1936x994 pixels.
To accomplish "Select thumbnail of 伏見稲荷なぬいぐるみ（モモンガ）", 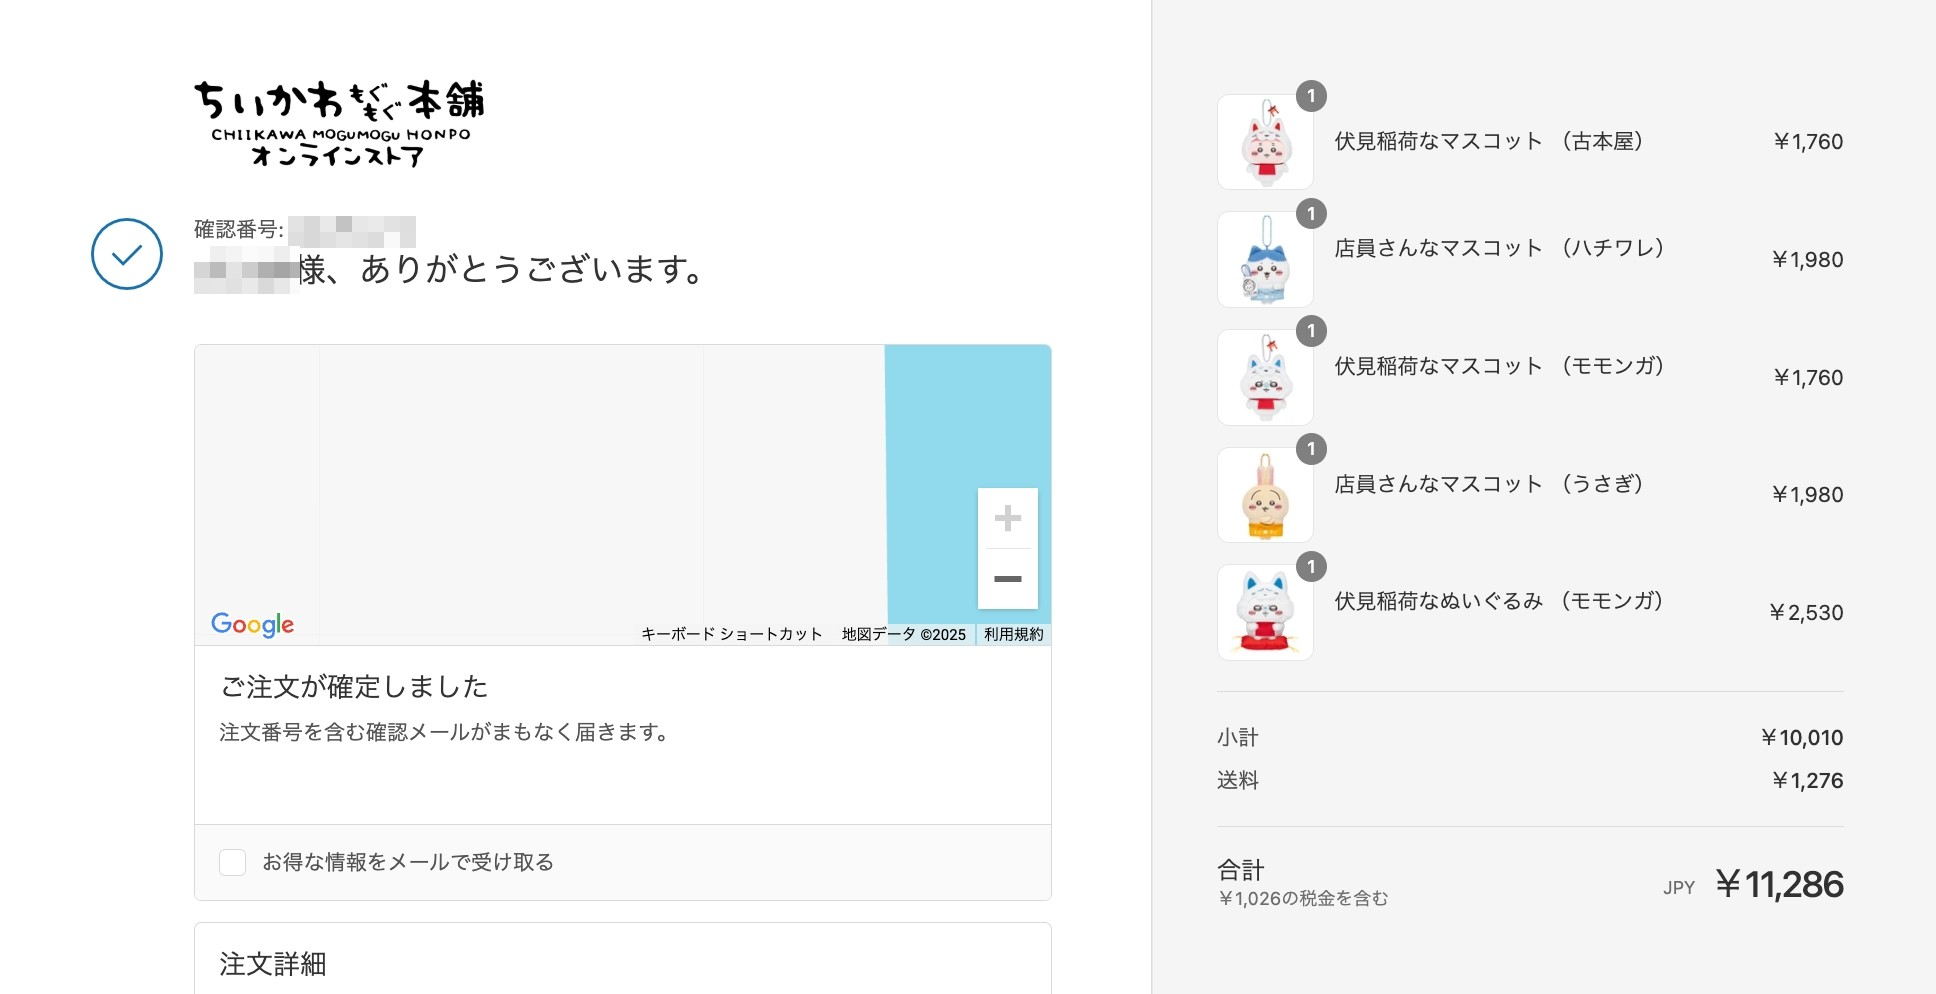I will [x=1265, y=612].
